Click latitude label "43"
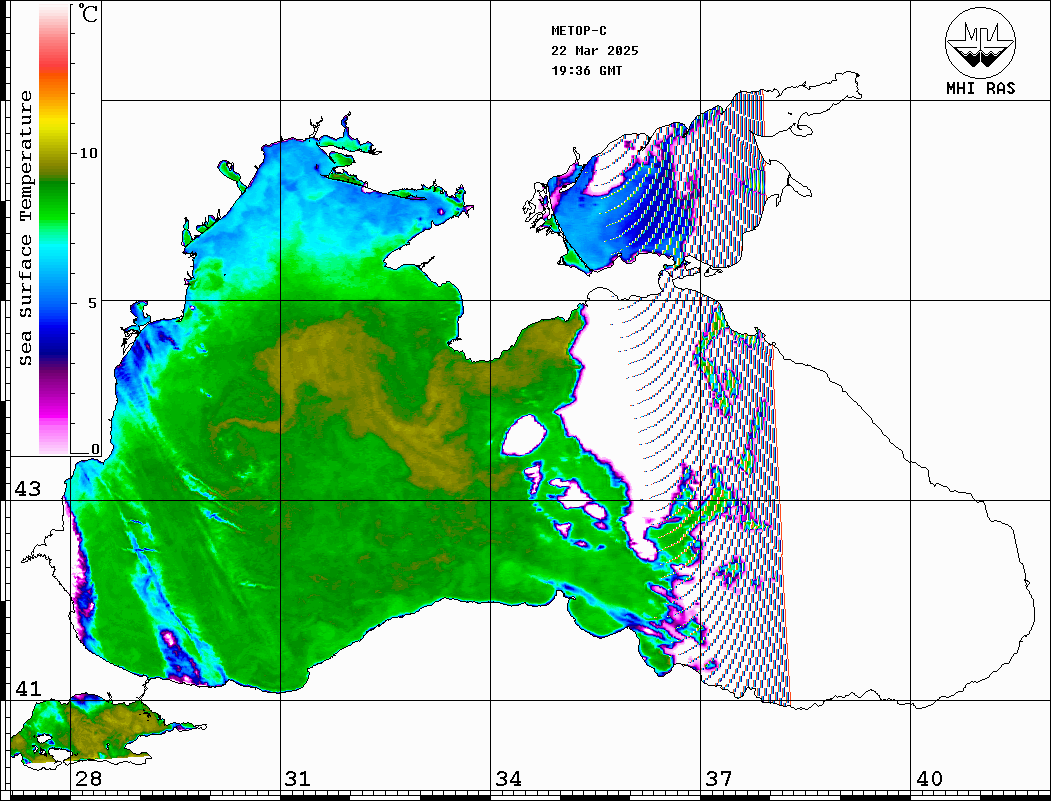 coord(27,489)
